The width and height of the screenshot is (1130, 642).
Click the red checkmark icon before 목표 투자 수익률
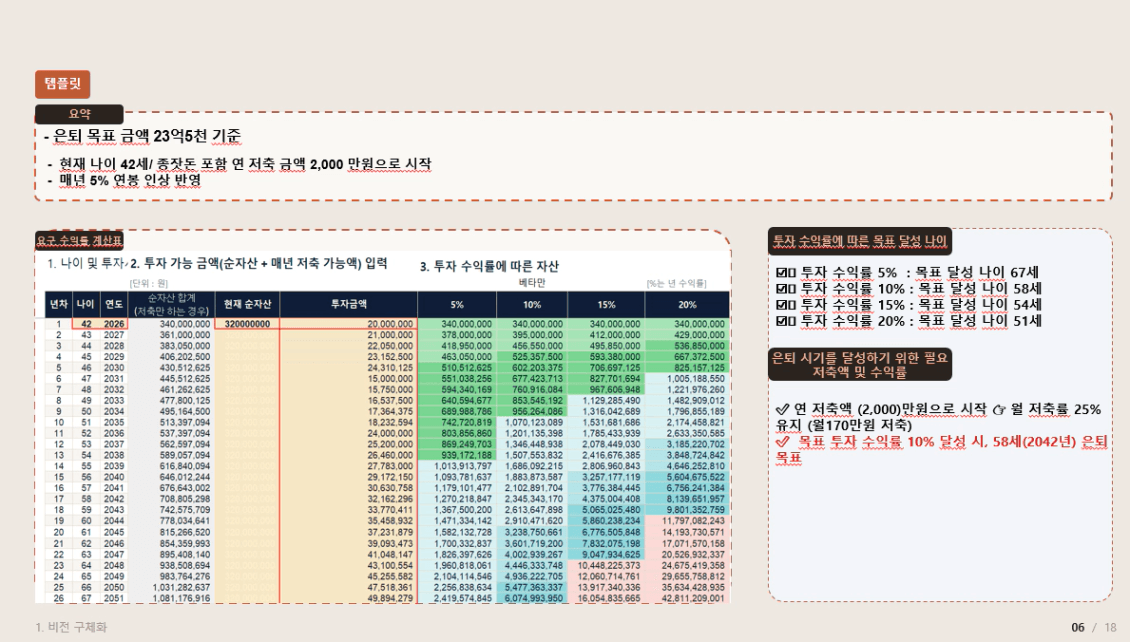click(783, 442)
